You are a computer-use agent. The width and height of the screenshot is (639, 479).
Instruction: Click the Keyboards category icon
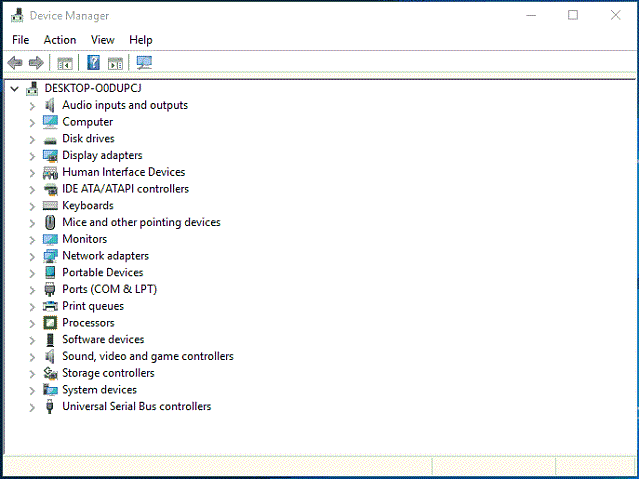pyautogui.click(x=50, y=206)
